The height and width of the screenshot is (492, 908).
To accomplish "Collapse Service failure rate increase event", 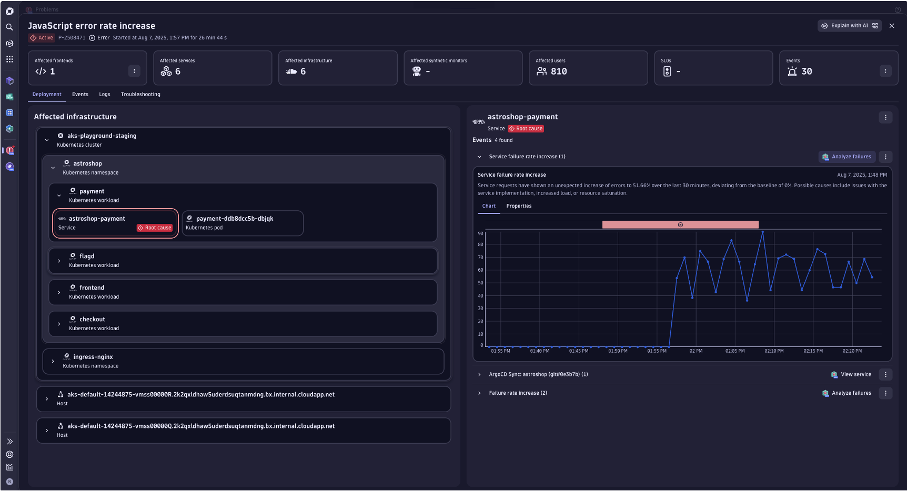I will coord(479,157).
